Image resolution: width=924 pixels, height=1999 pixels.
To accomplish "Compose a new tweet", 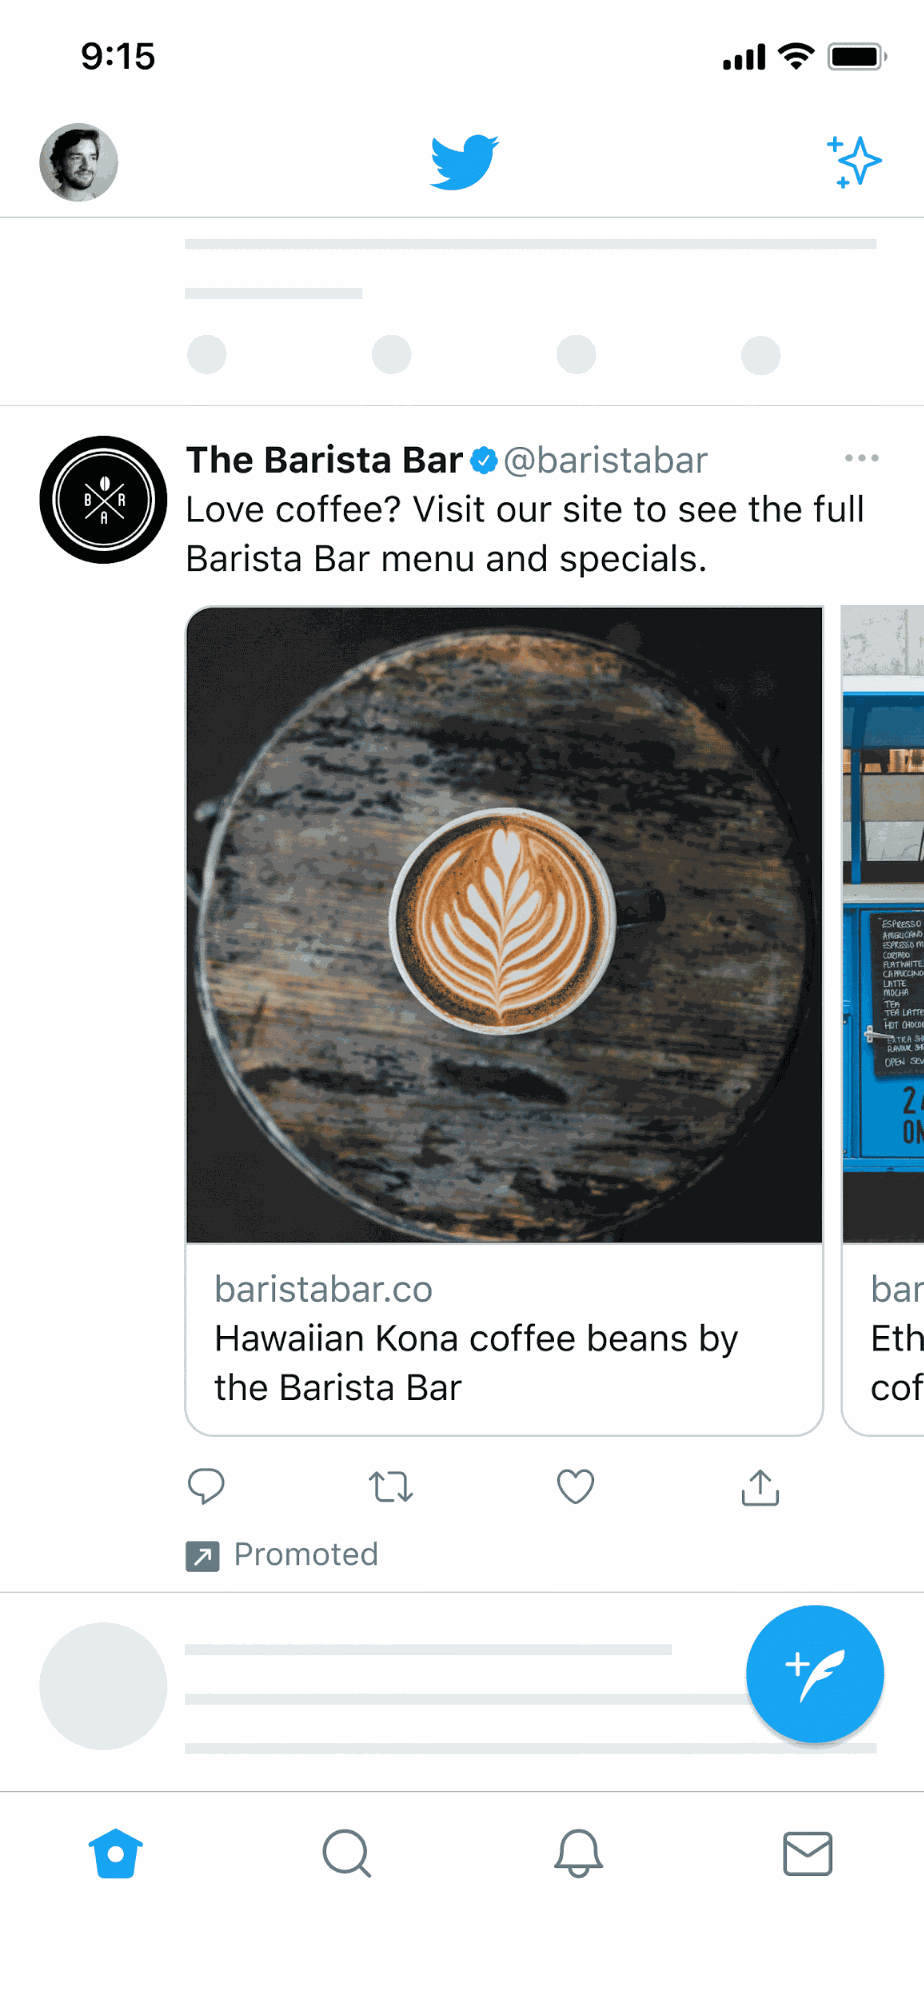I will [x=815, y=1674].
